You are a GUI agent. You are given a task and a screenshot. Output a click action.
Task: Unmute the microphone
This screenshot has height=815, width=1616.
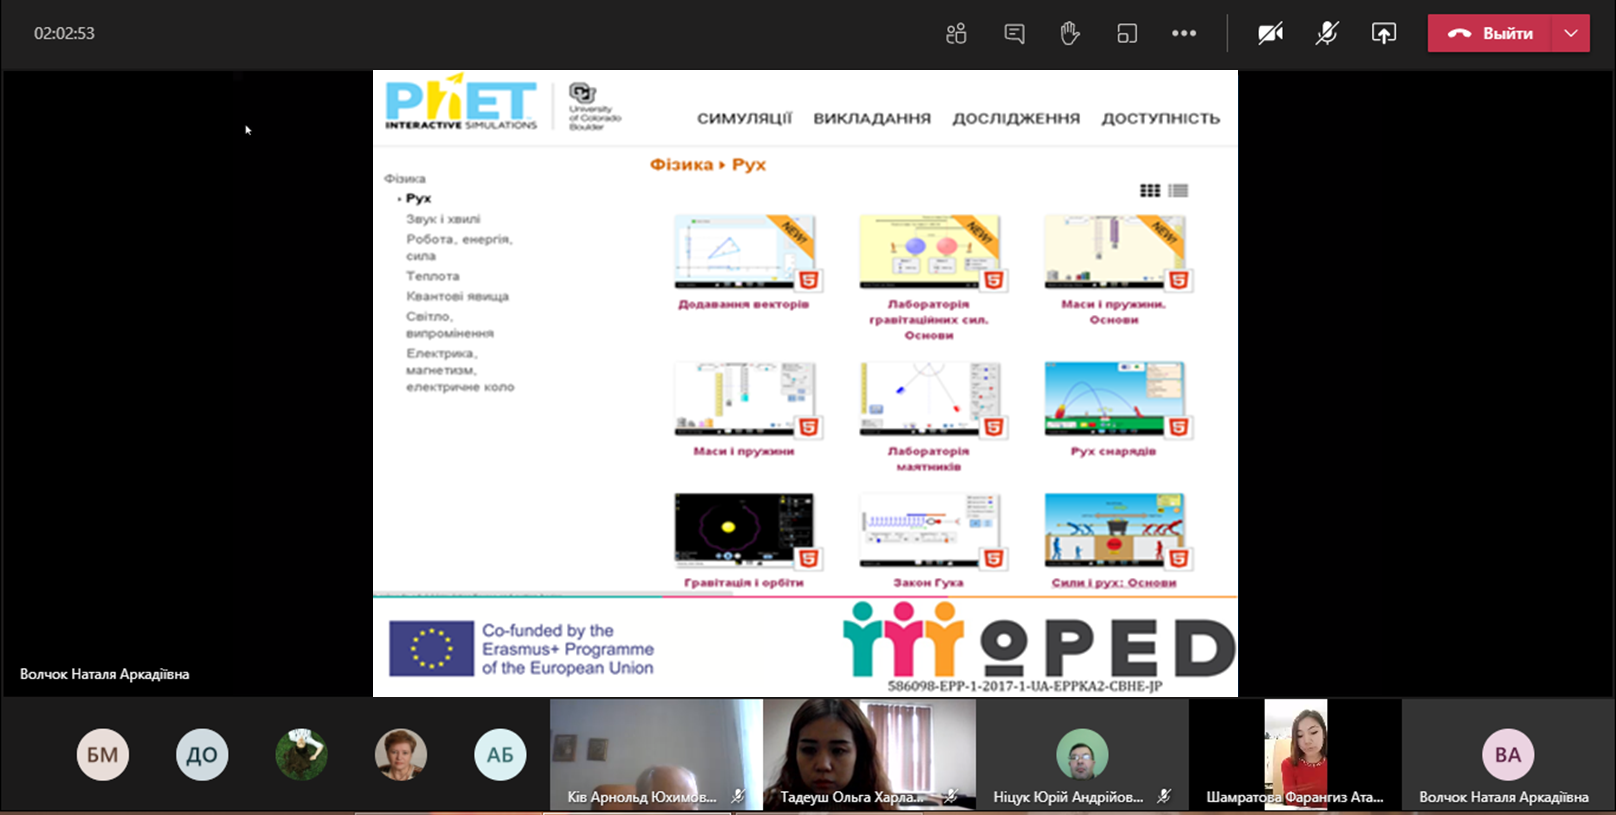tap(1327, 33)
